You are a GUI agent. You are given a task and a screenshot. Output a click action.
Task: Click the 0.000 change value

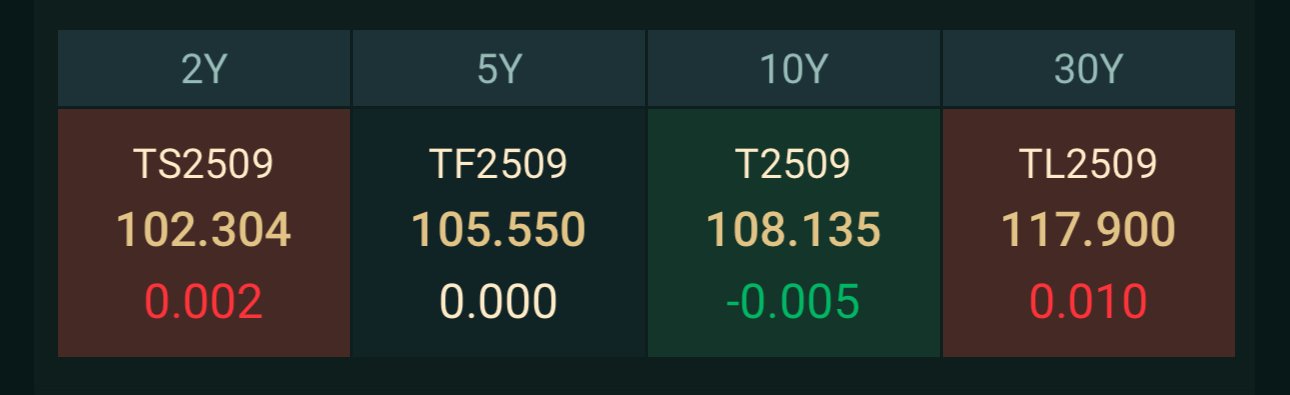pyautogui.click(x=499, y=302)
